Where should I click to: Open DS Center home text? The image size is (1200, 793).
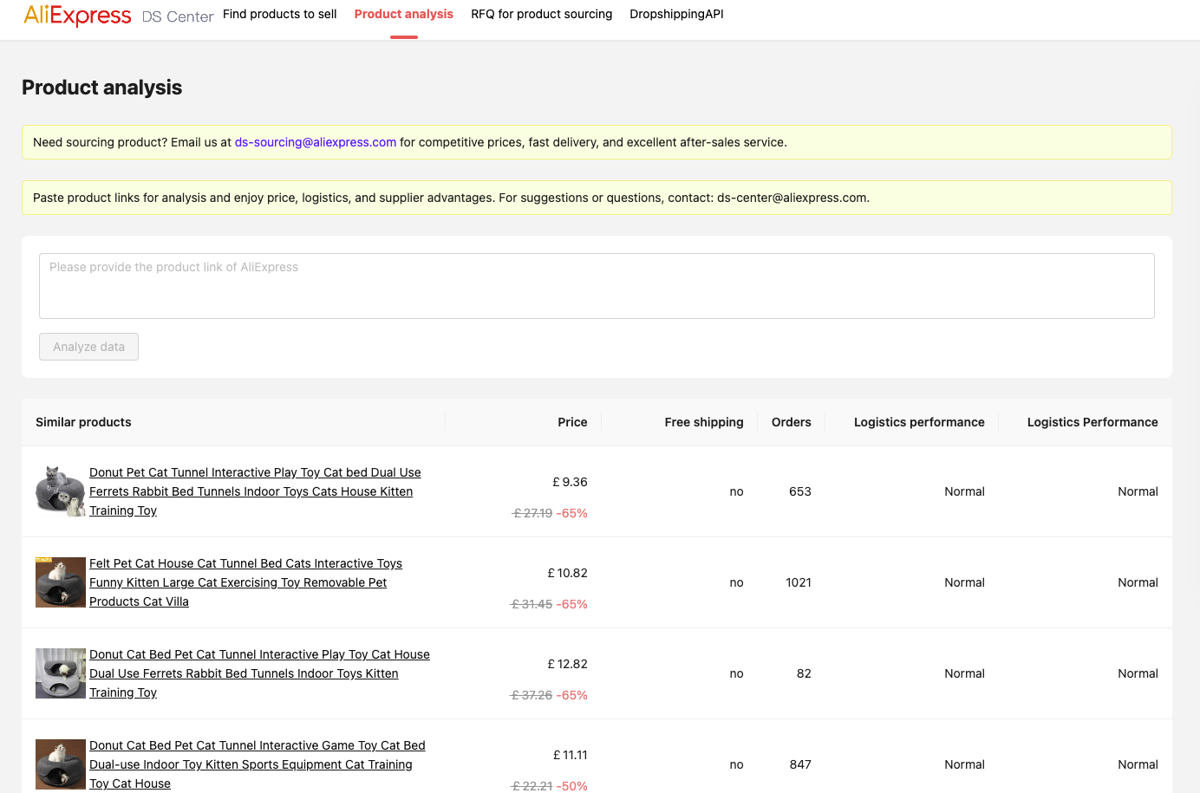coord(178,16)
